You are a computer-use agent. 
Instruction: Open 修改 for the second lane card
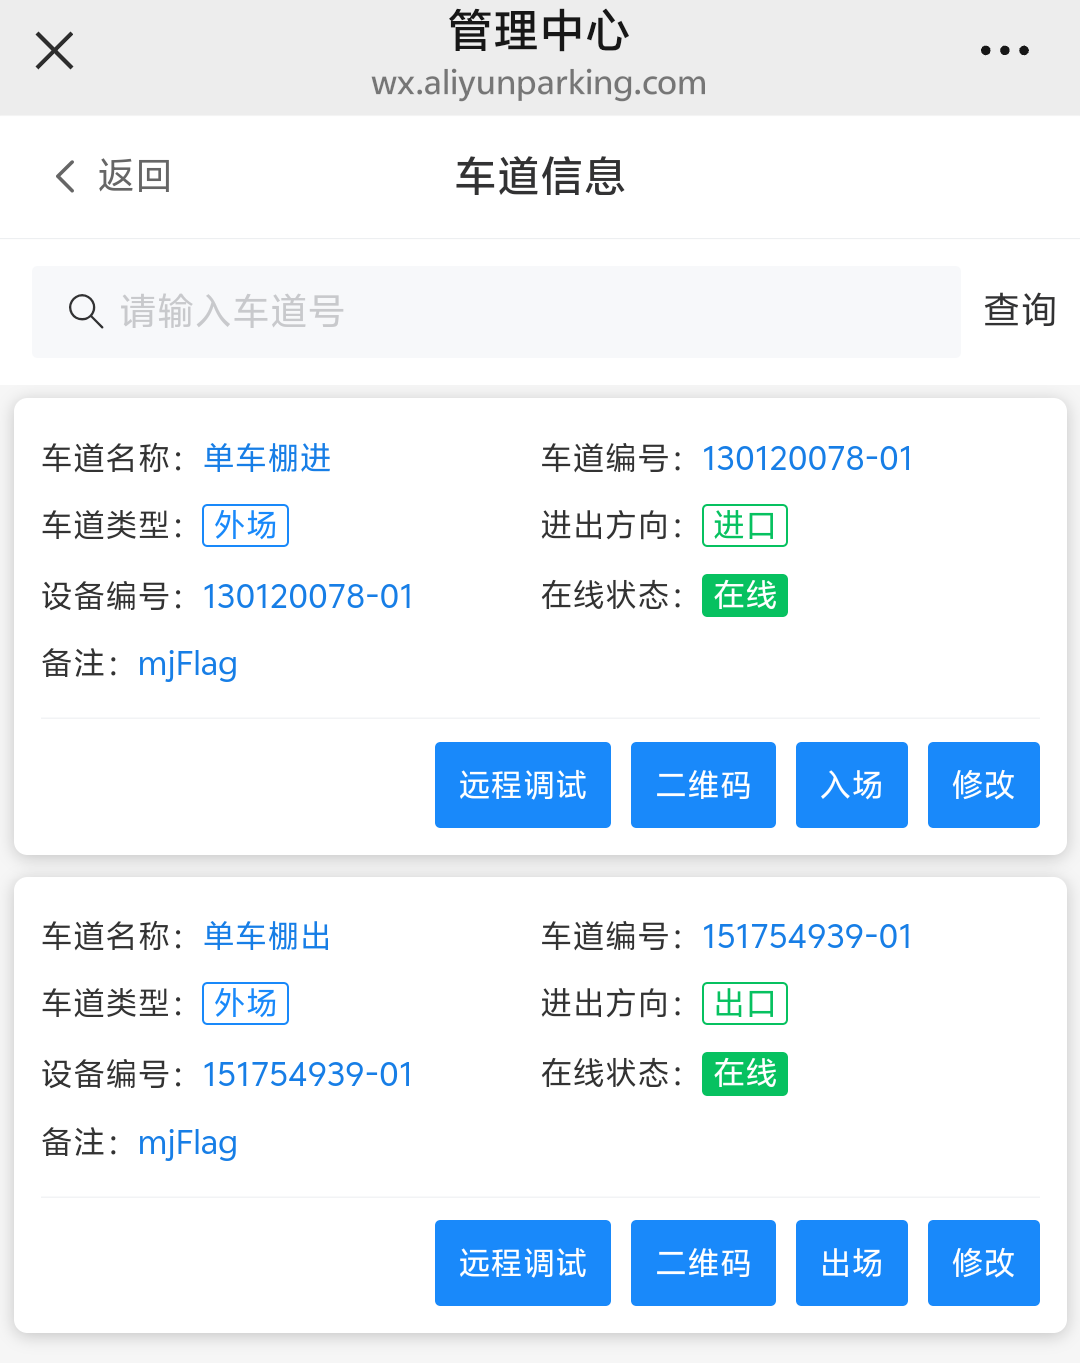point(983,1263)
